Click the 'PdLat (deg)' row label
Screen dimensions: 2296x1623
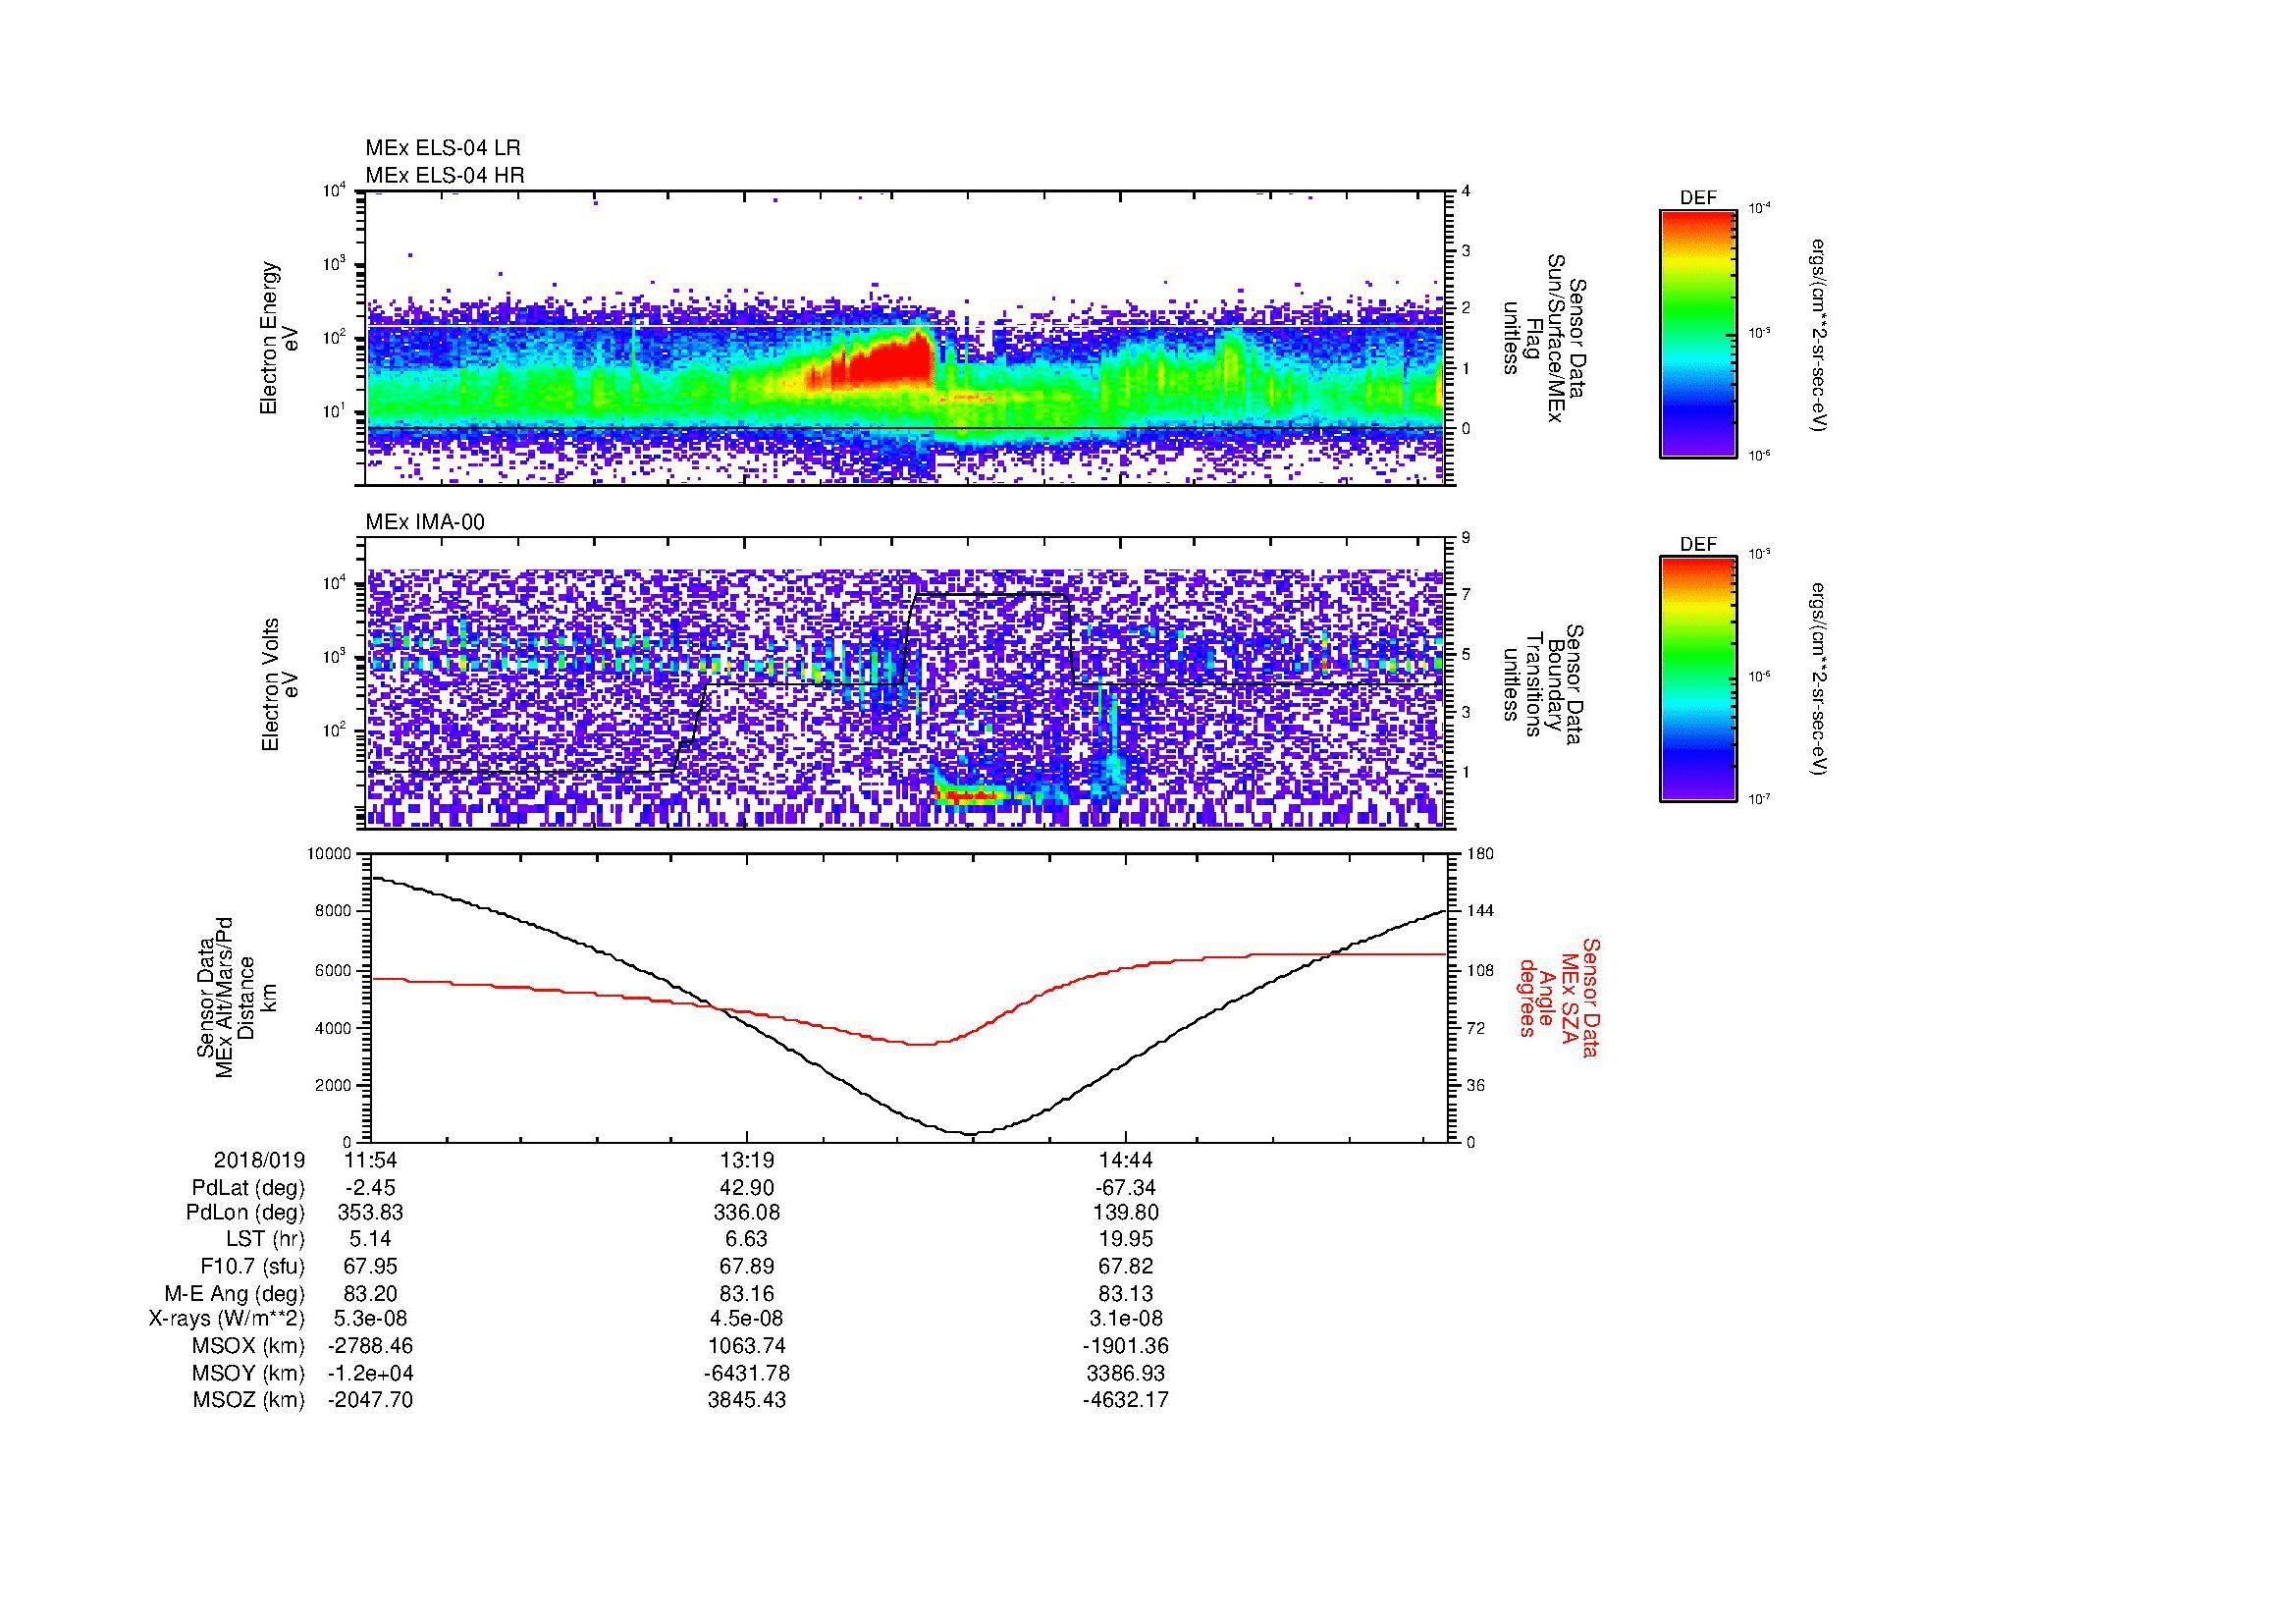tap(248, 1188)
